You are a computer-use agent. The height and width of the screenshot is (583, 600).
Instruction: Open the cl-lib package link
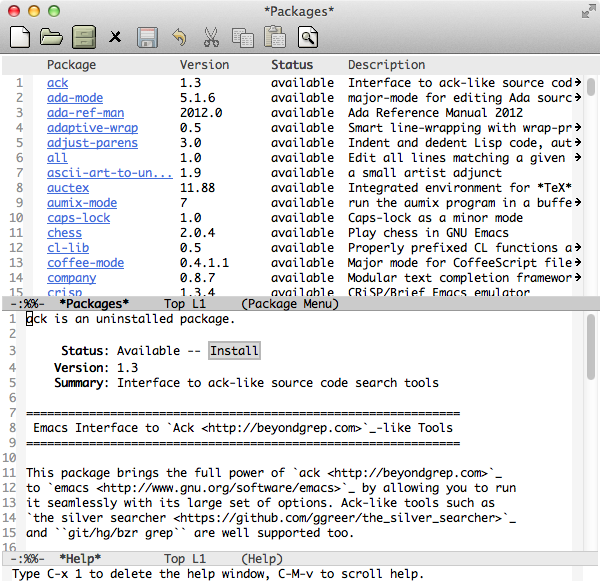point(68,248)
